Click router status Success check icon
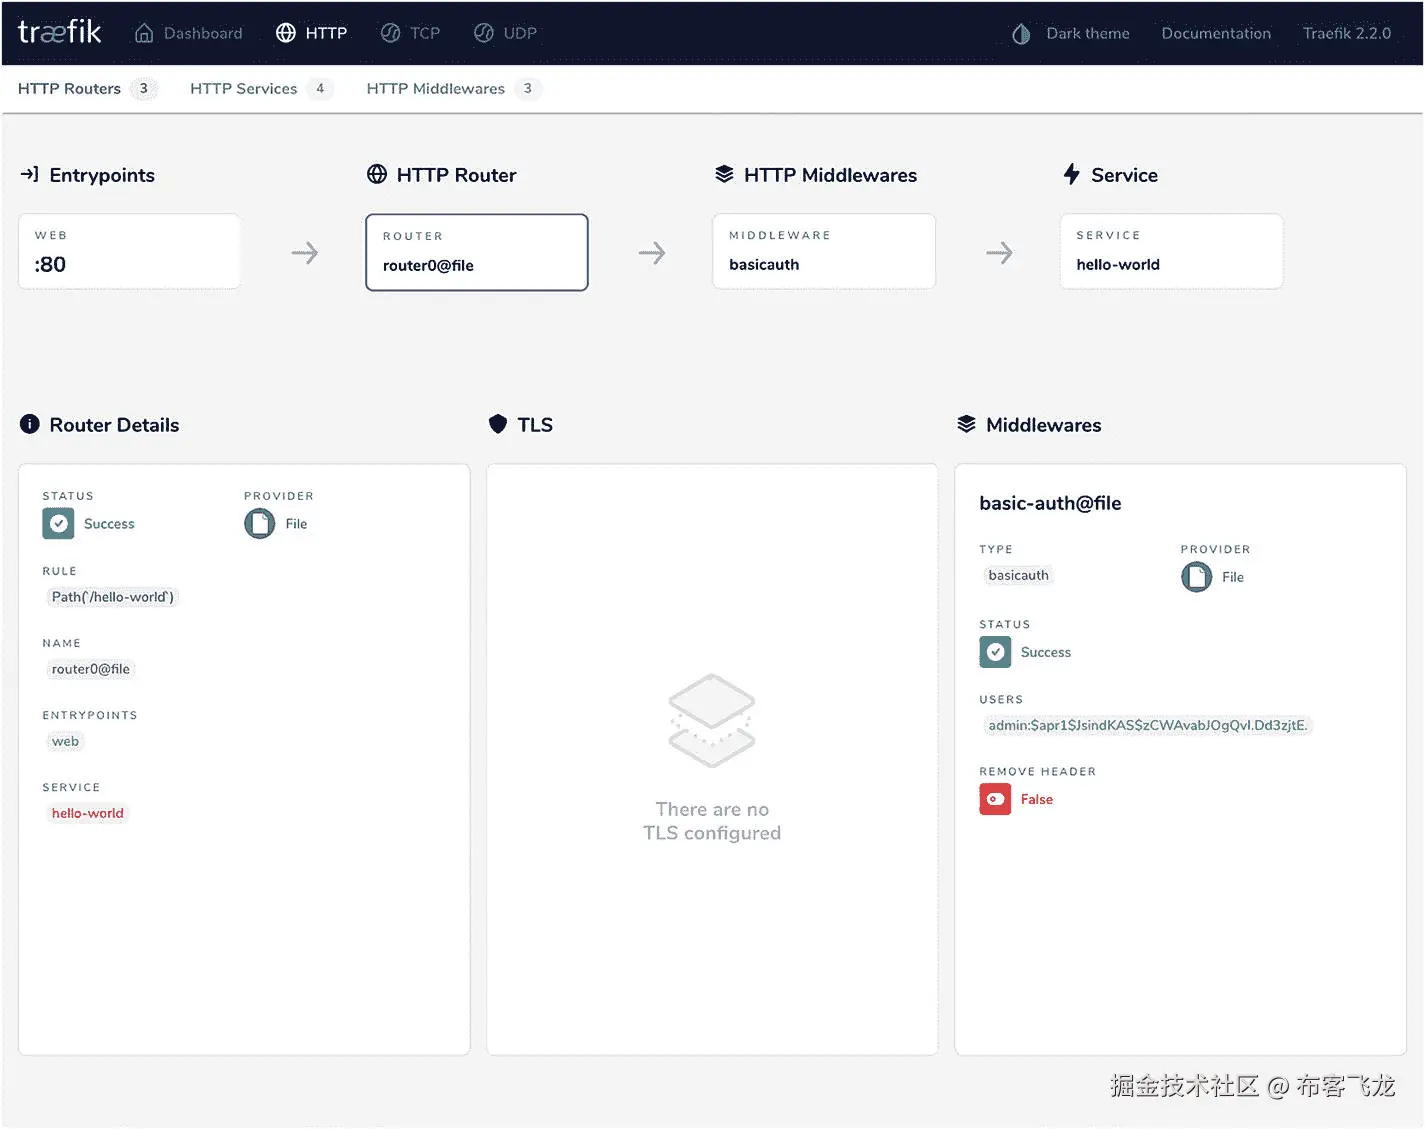 [58, 523]
